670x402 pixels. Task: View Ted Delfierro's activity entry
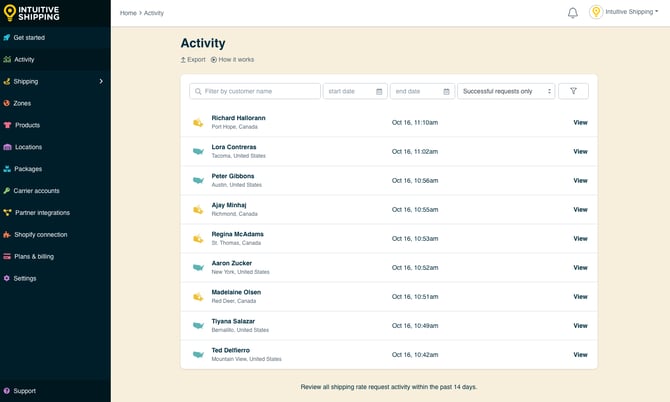click(x=580, y=355)
